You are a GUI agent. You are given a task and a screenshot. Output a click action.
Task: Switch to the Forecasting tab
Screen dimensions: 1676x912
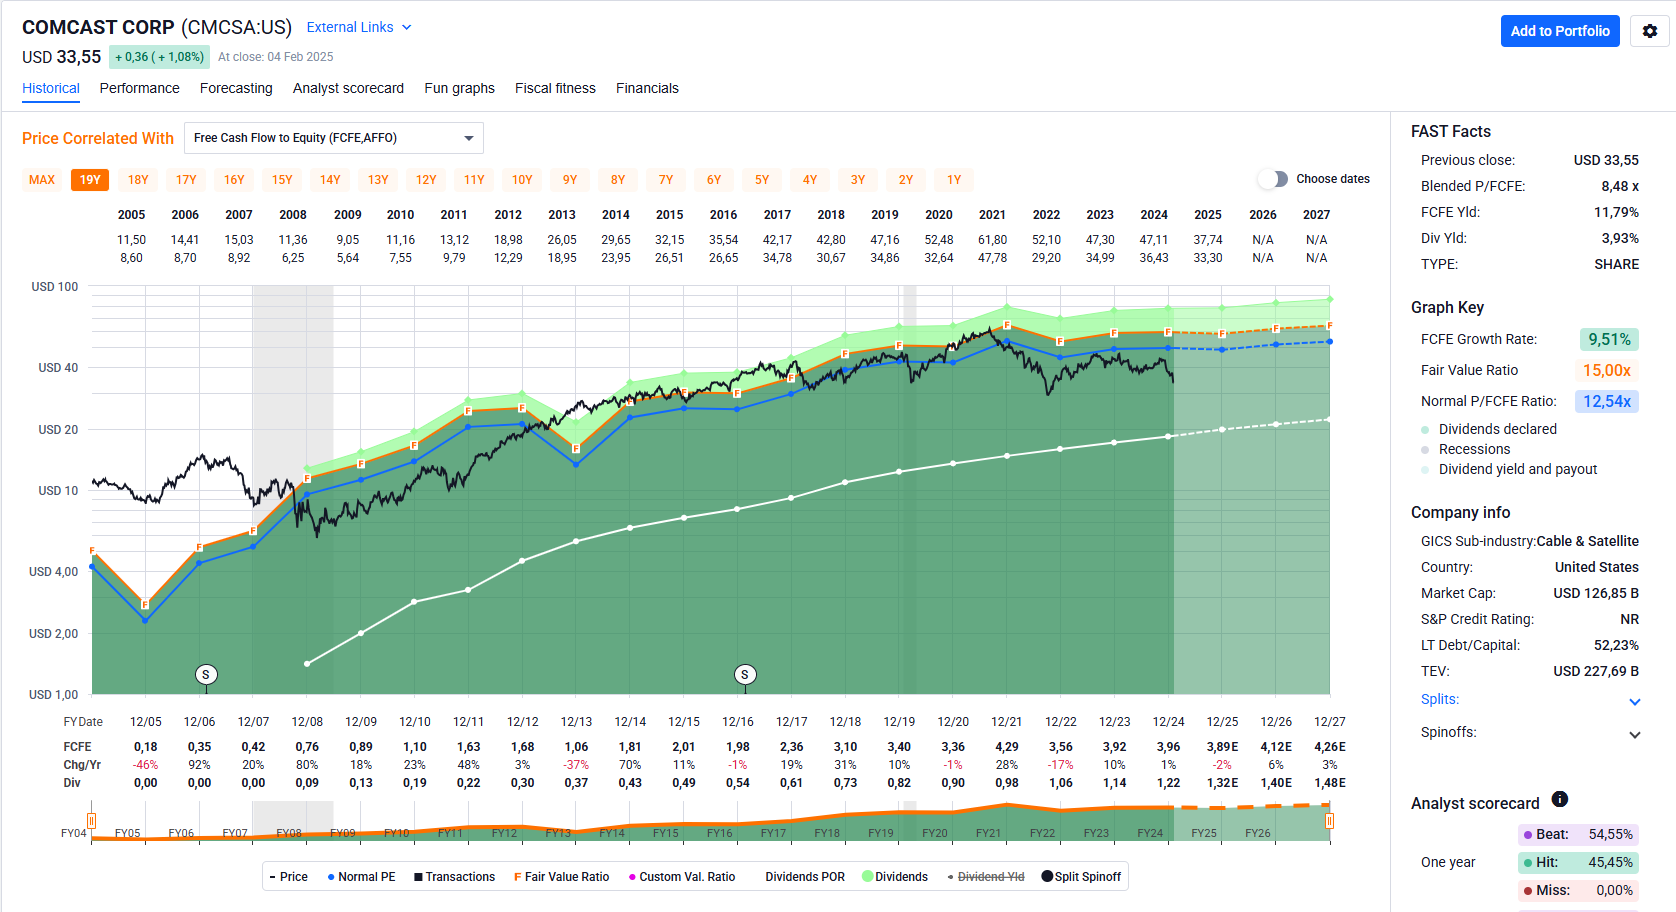coord(236,88)
